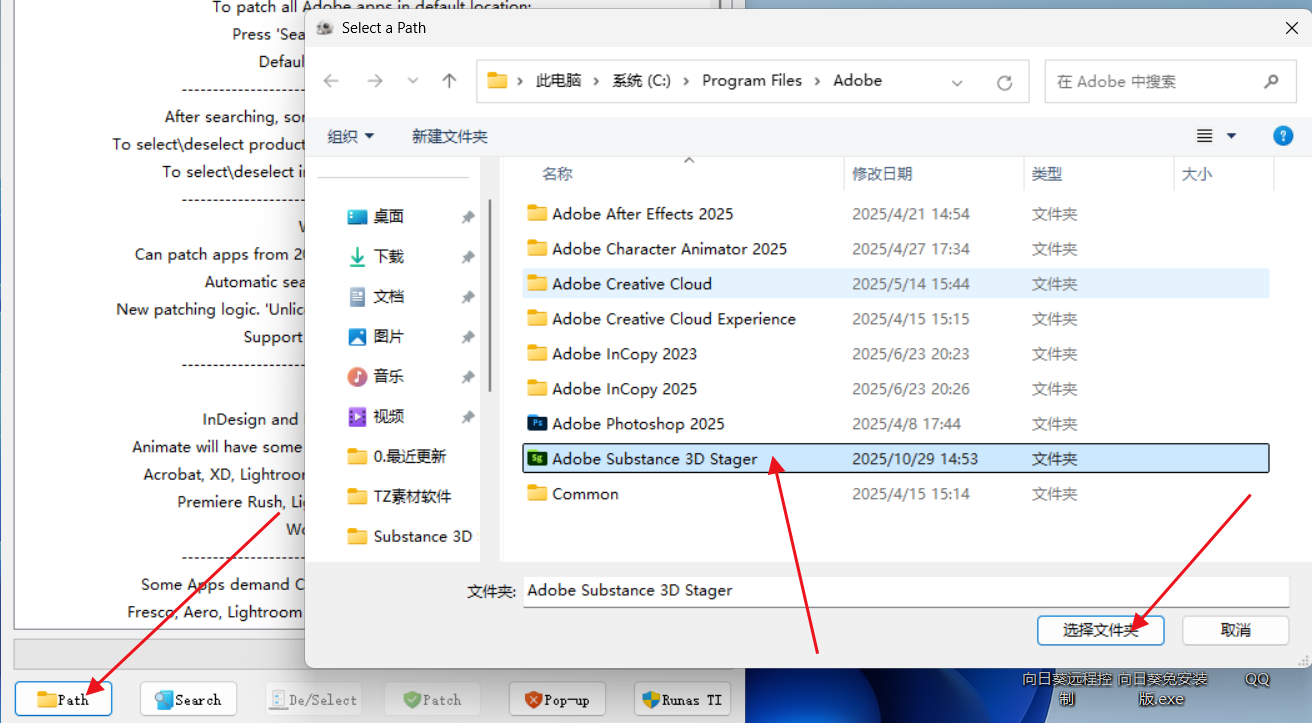Viewport: 1312px width, 723px height.
Task: Click the pin icon beside 下载
Action: (x=467, y=257)
